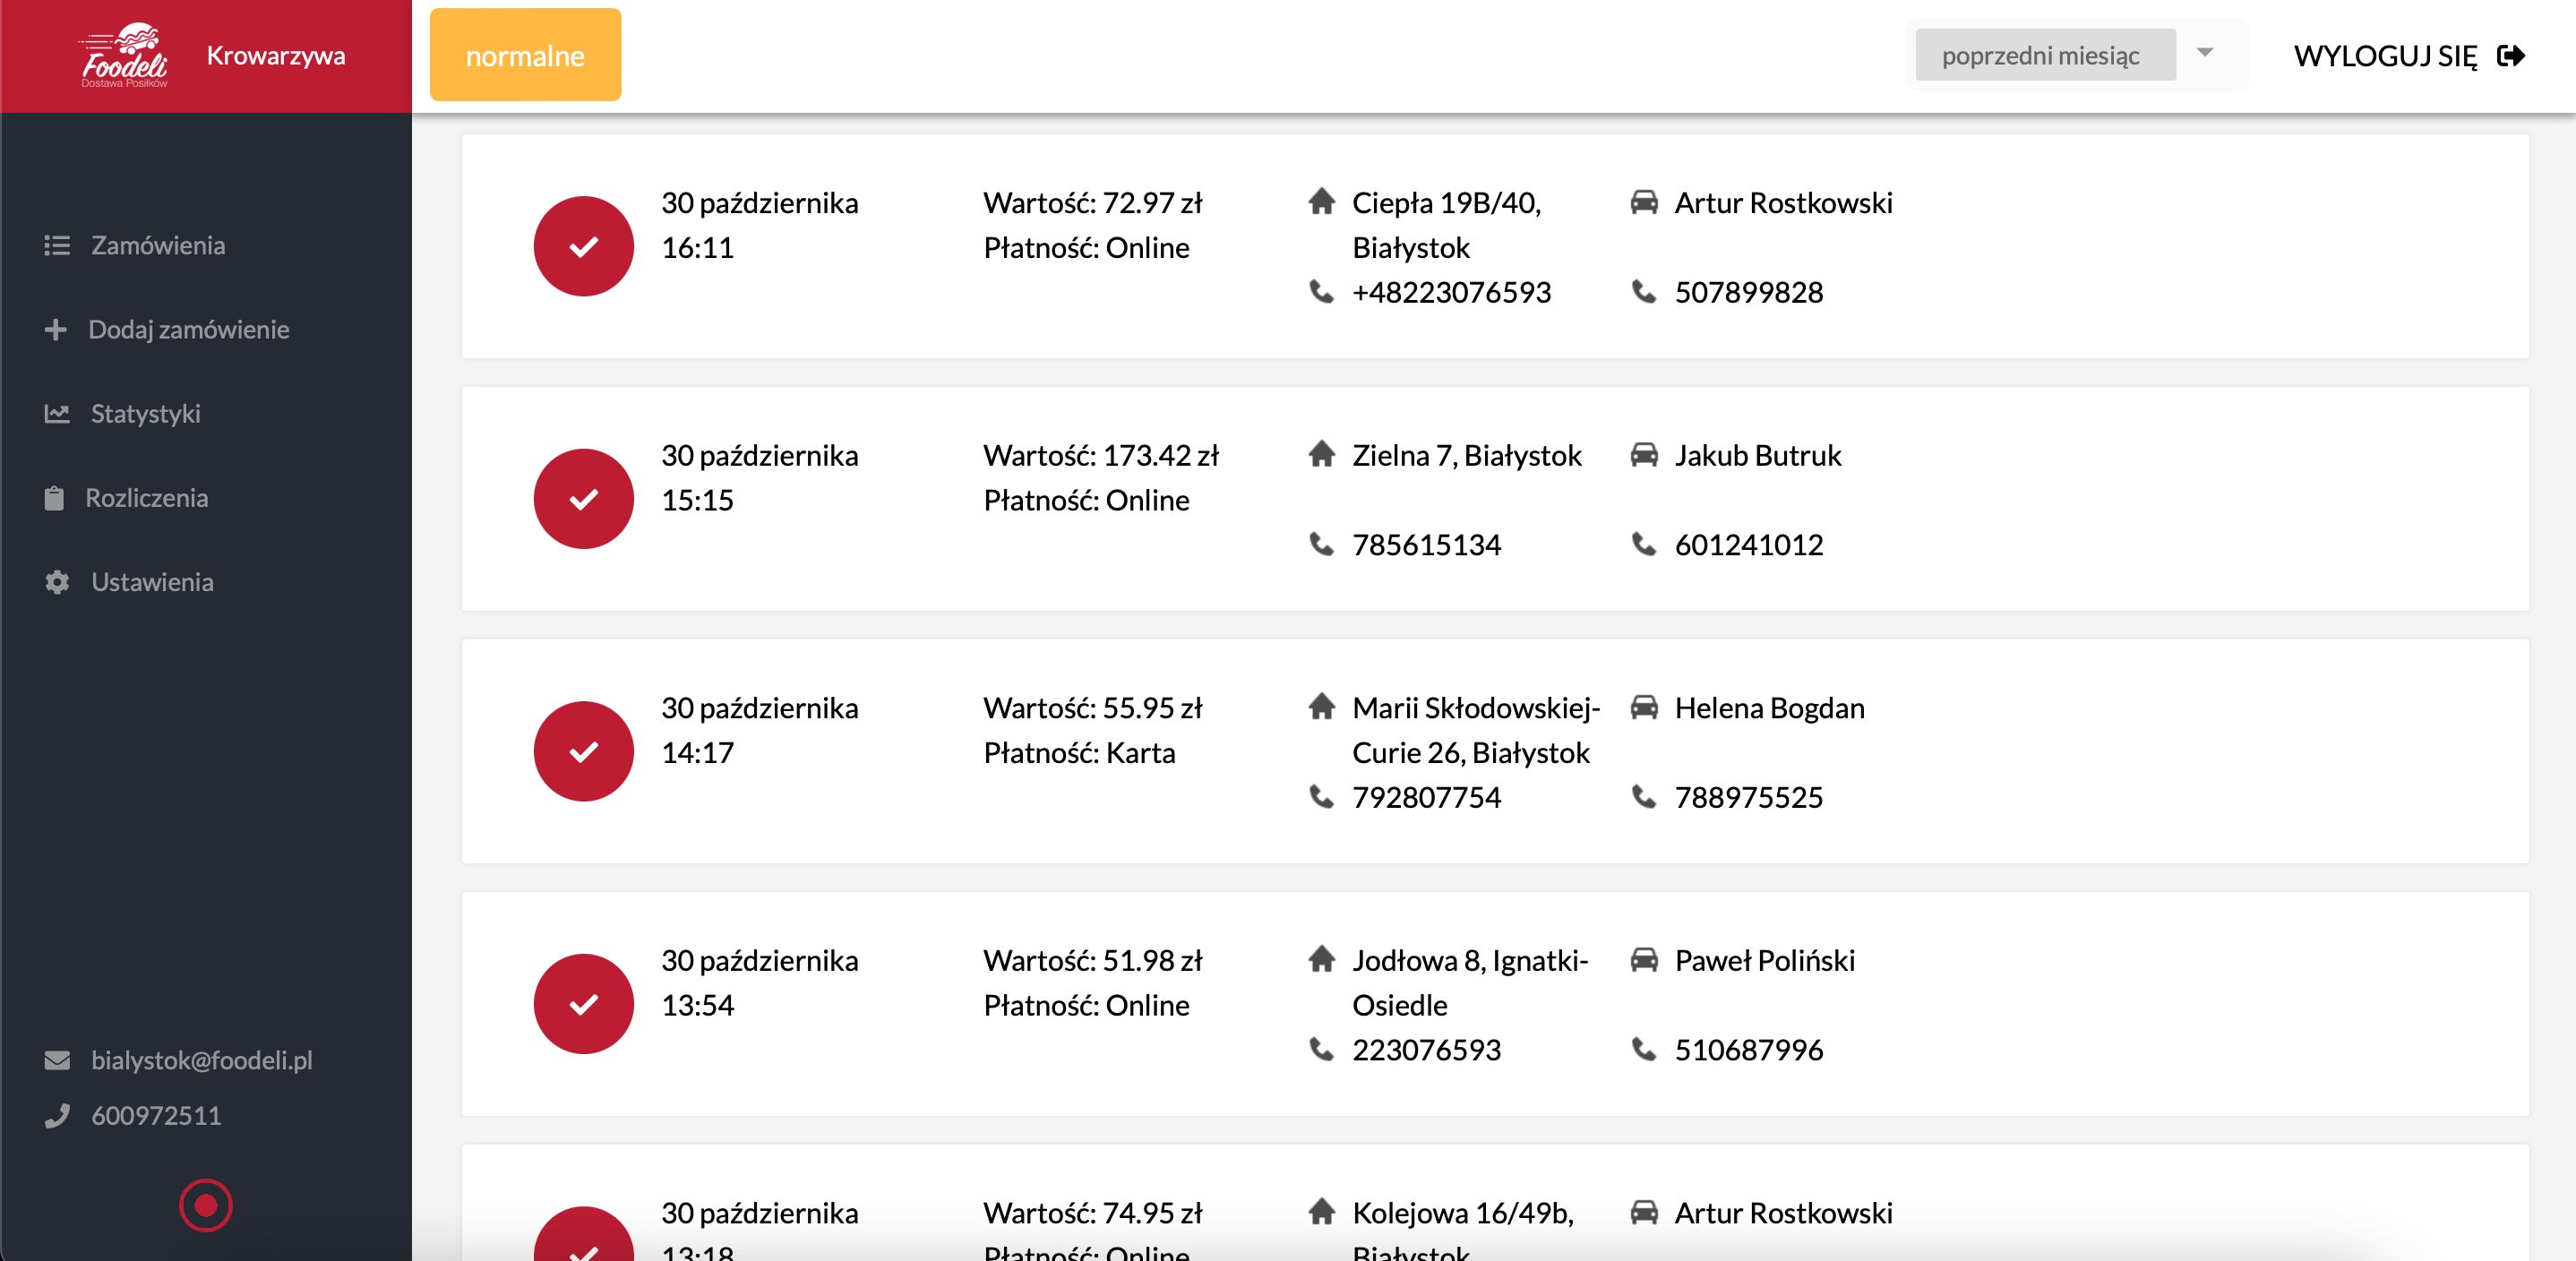Toggle the checkmark on the 13:54 order
This screenshot has height=1261, width=2576.
(583, 1004)
